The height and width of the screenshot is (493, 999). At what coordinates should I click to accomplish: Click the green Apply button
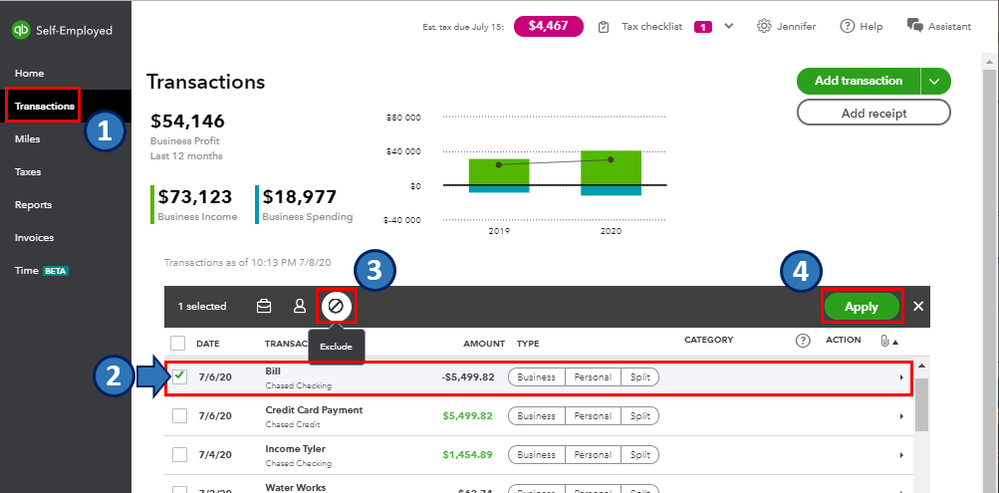(861, 307)
